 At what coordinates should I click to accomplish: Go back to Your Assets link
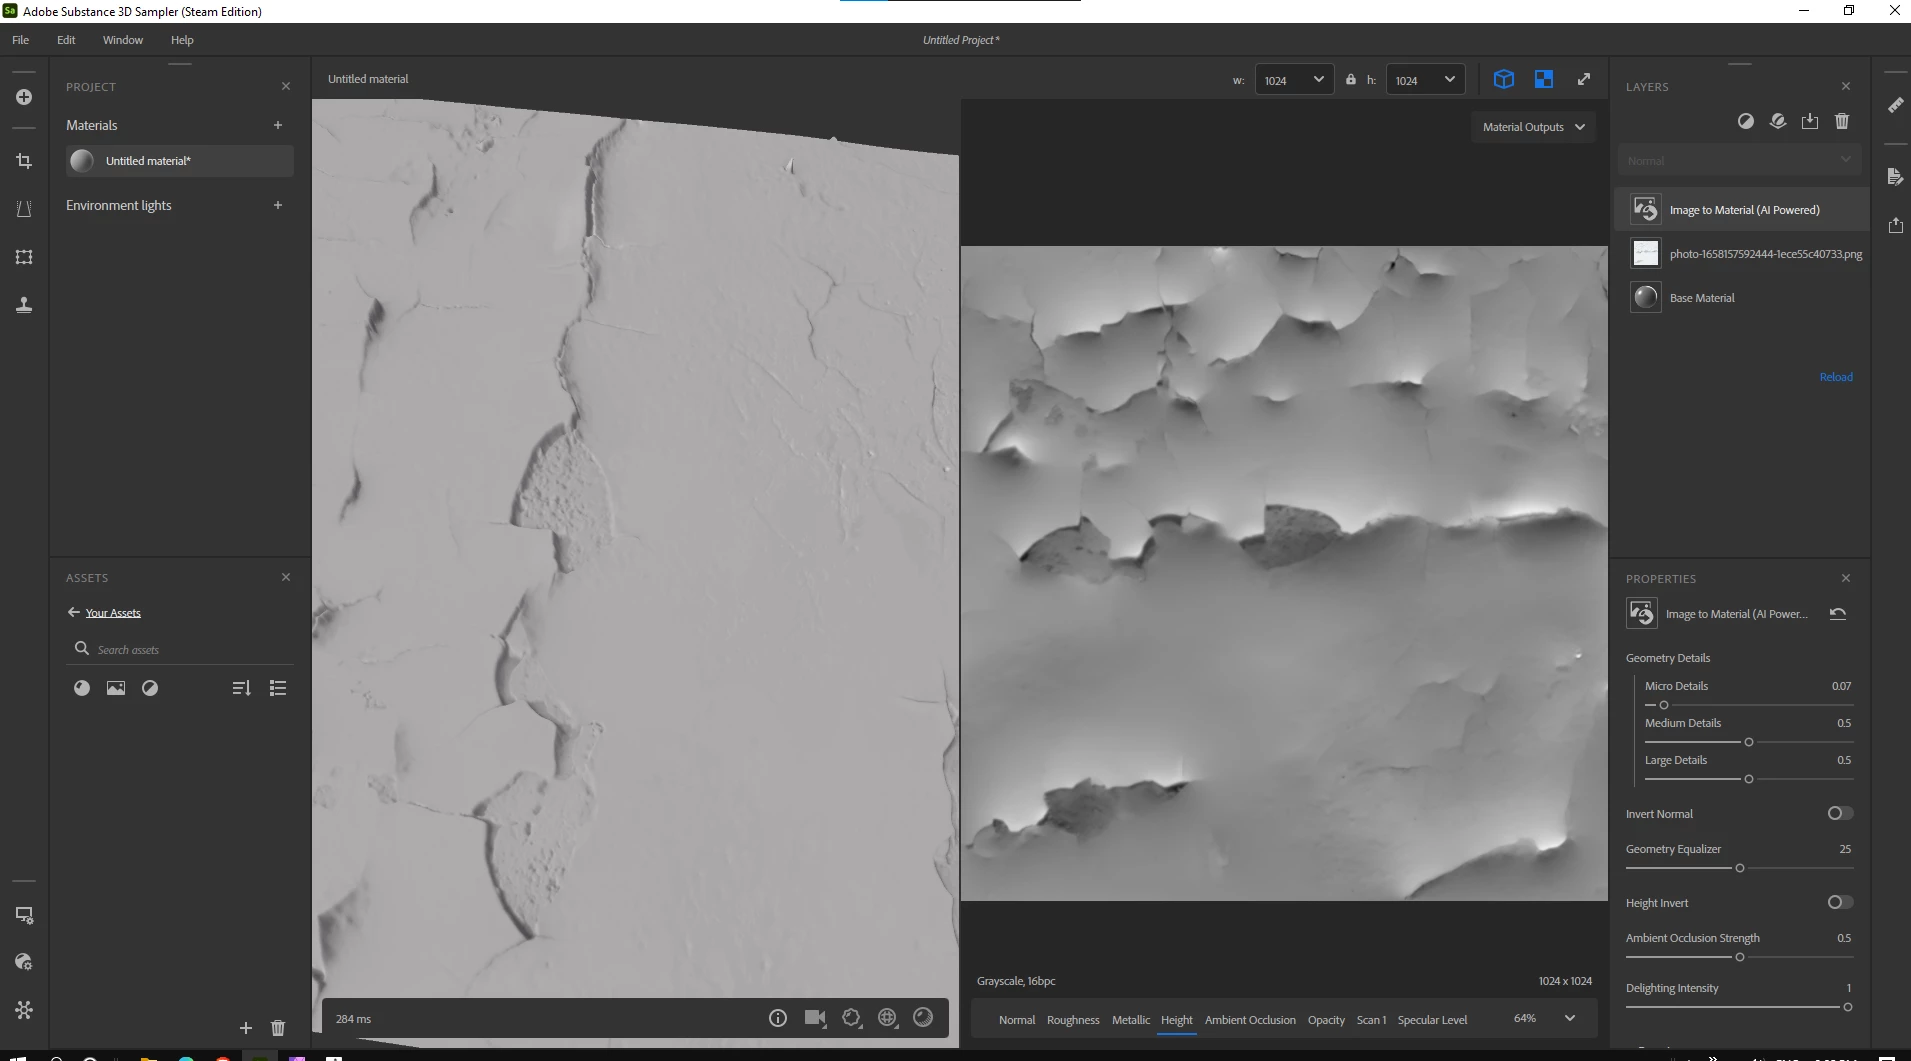[x=113, y=613]
